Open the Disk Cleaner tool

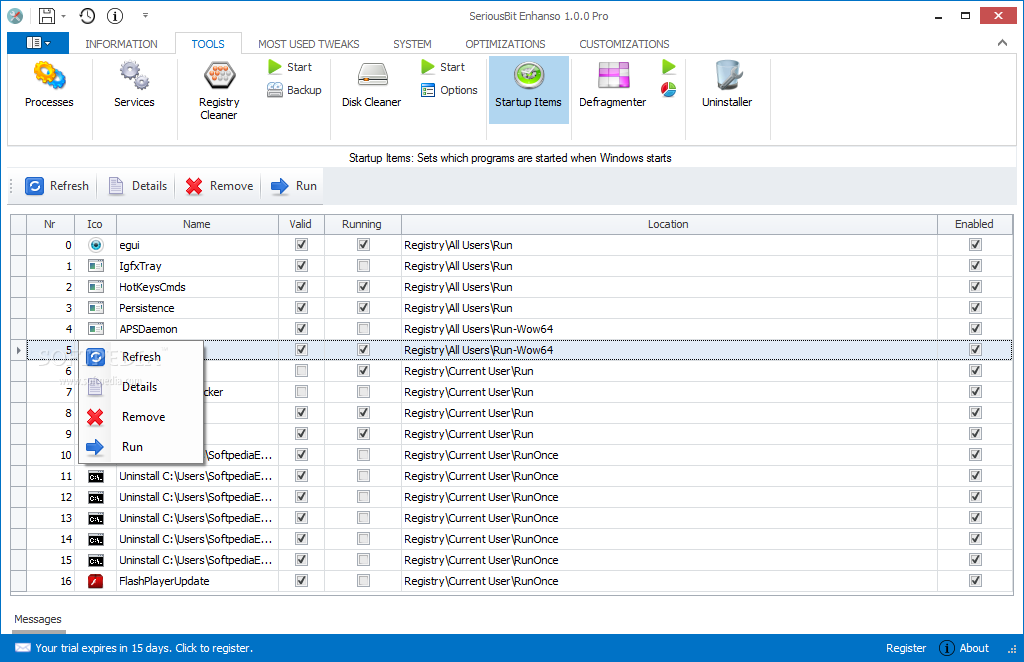point(372,84)
